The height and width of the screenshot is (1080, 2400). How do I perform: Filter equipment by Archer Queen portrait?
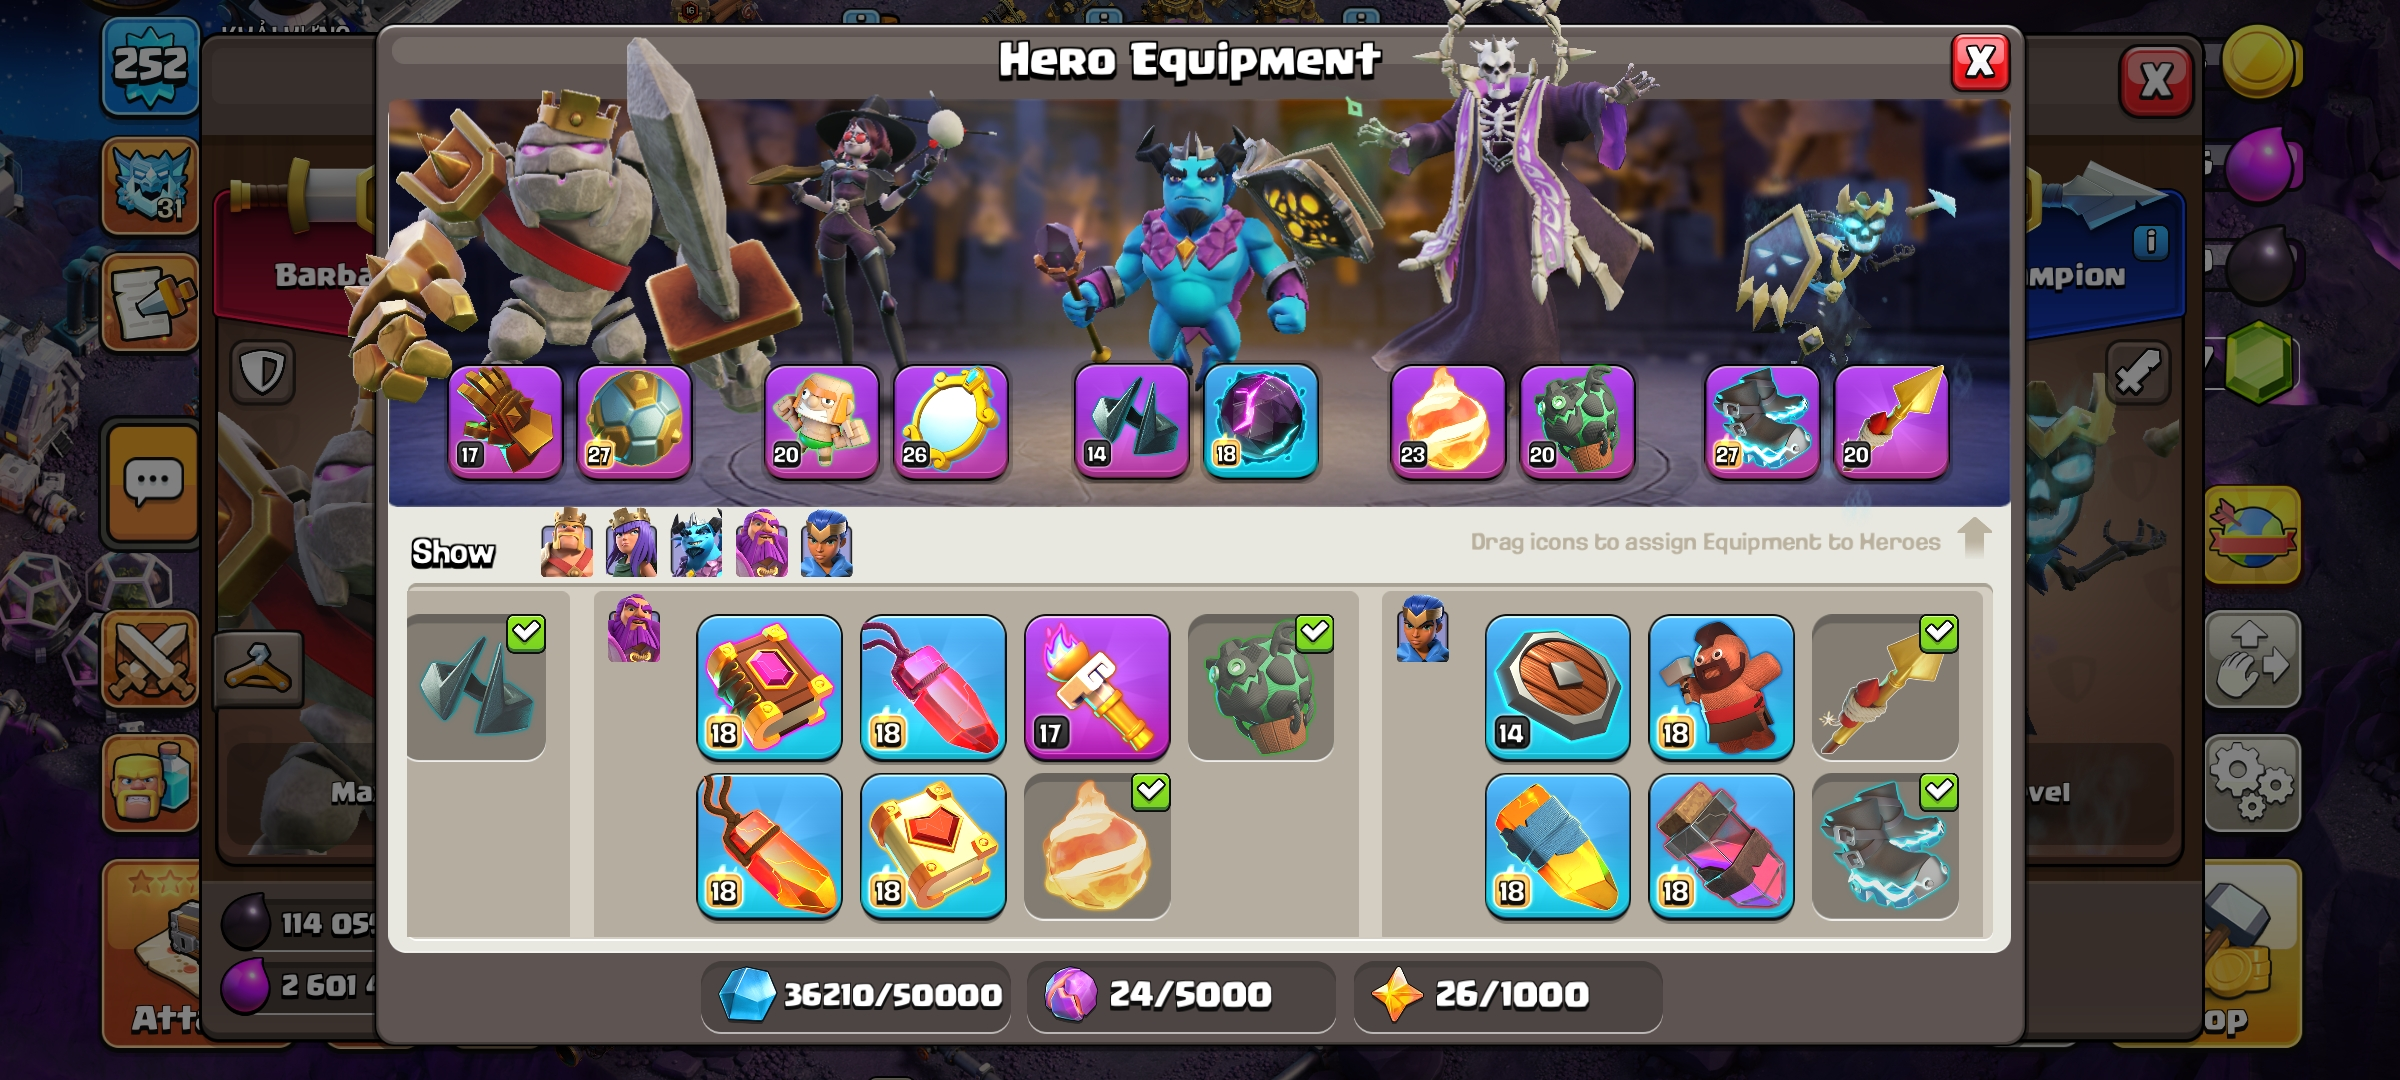632,543
